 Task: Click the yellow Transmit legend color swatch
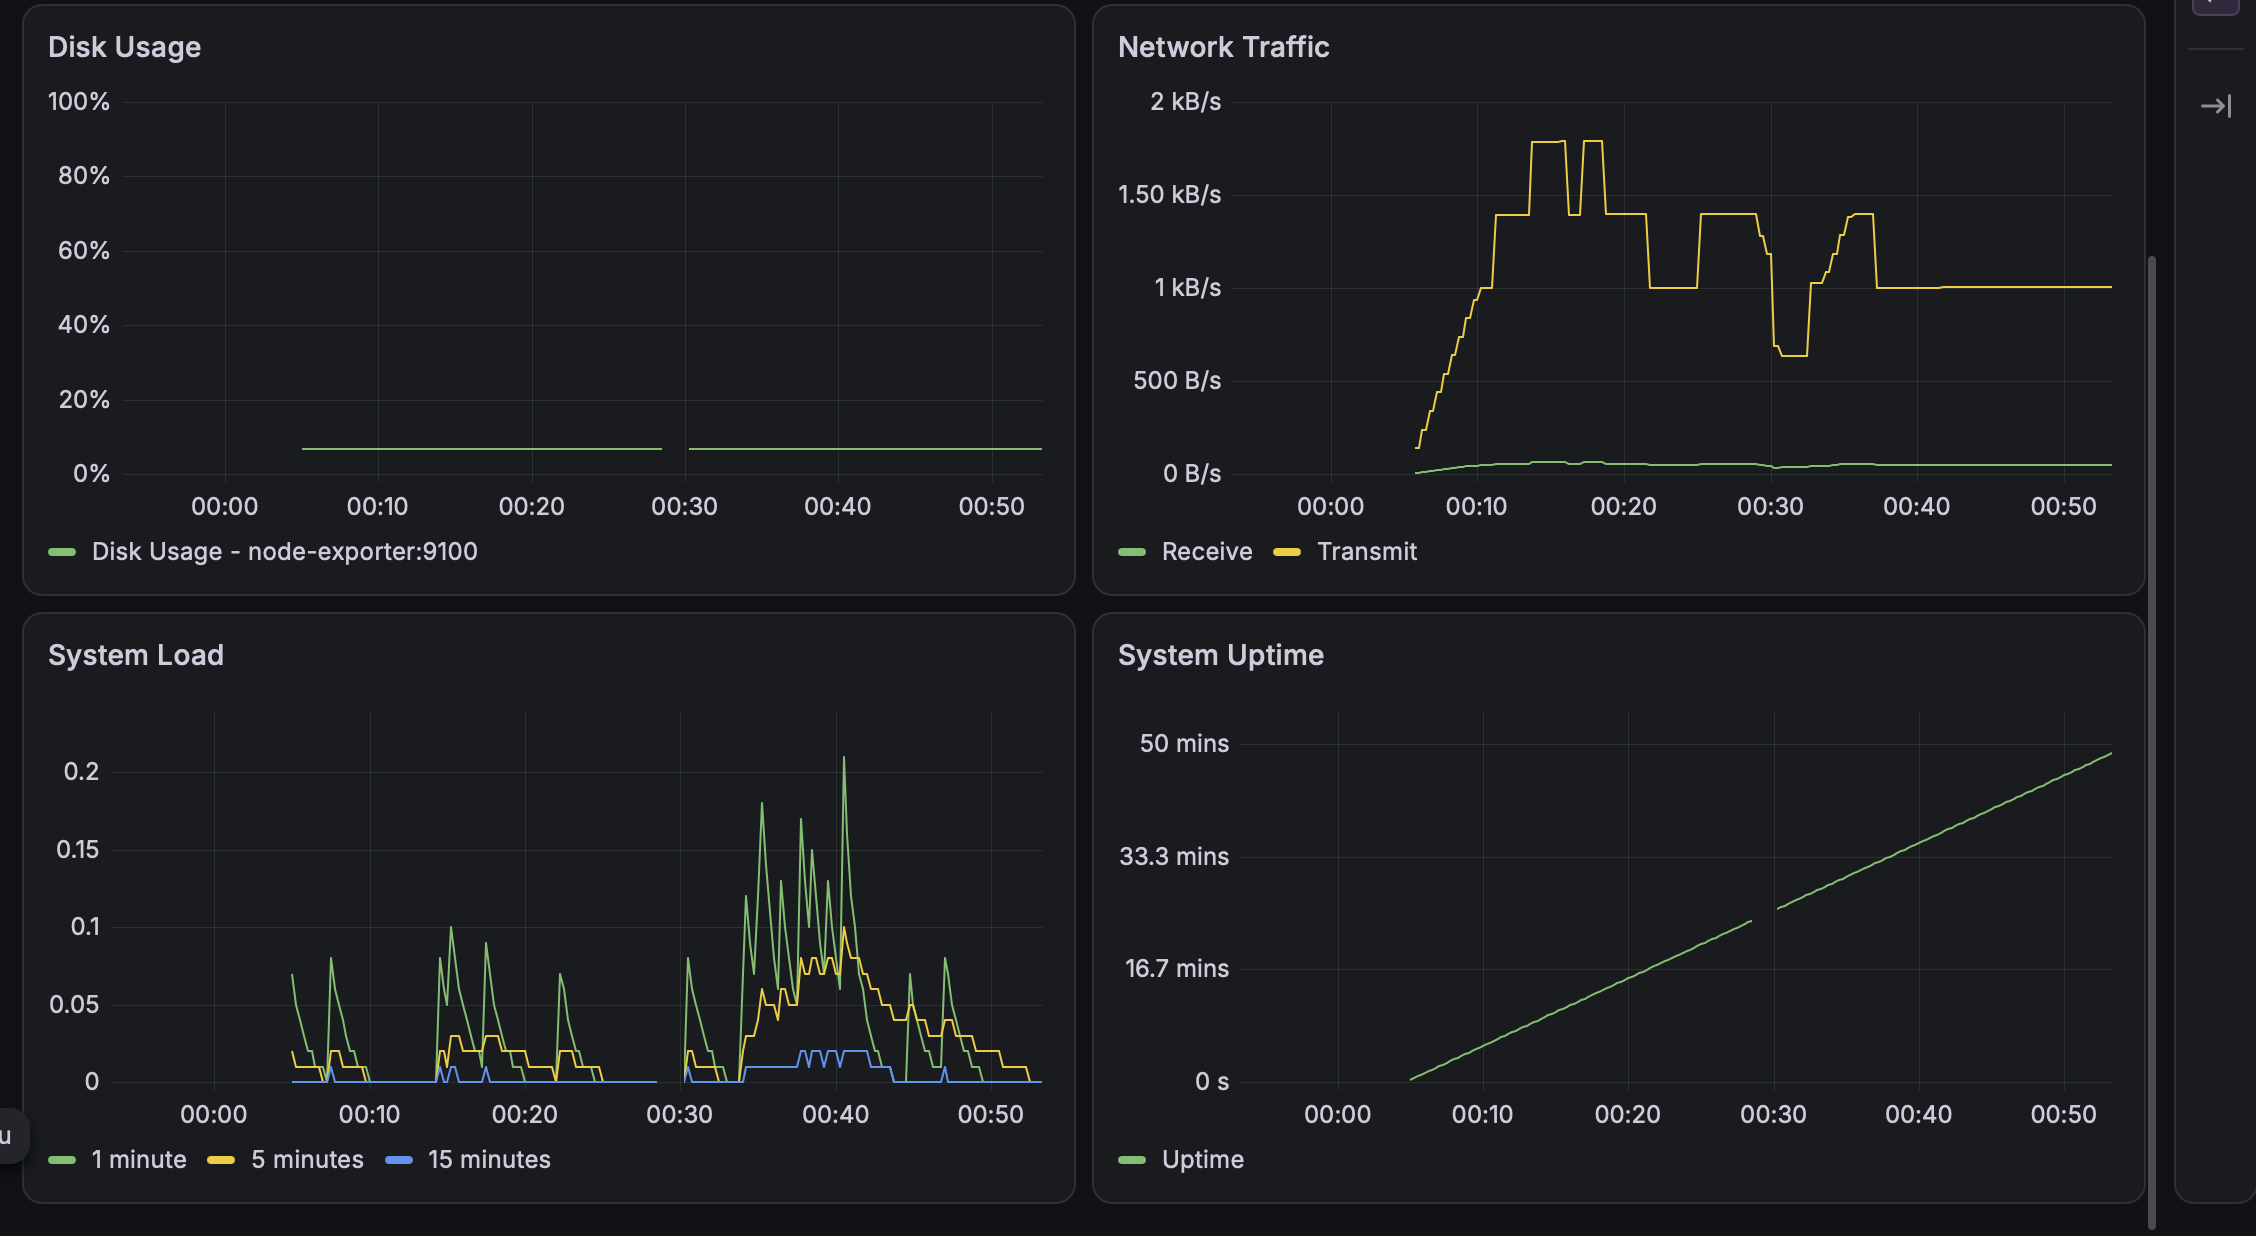coord(1287,552)
